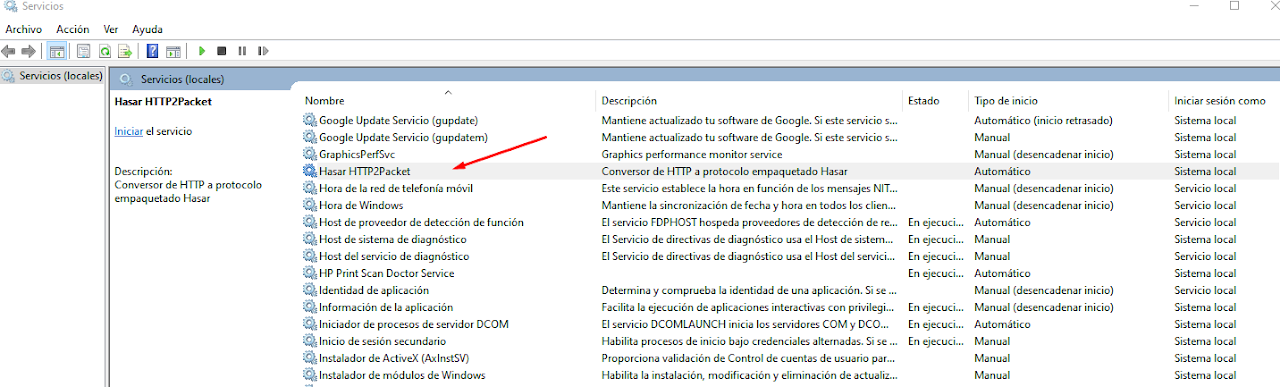
Task: Click the Stop service toolbar icon
Action: click(x=222, y=51)
